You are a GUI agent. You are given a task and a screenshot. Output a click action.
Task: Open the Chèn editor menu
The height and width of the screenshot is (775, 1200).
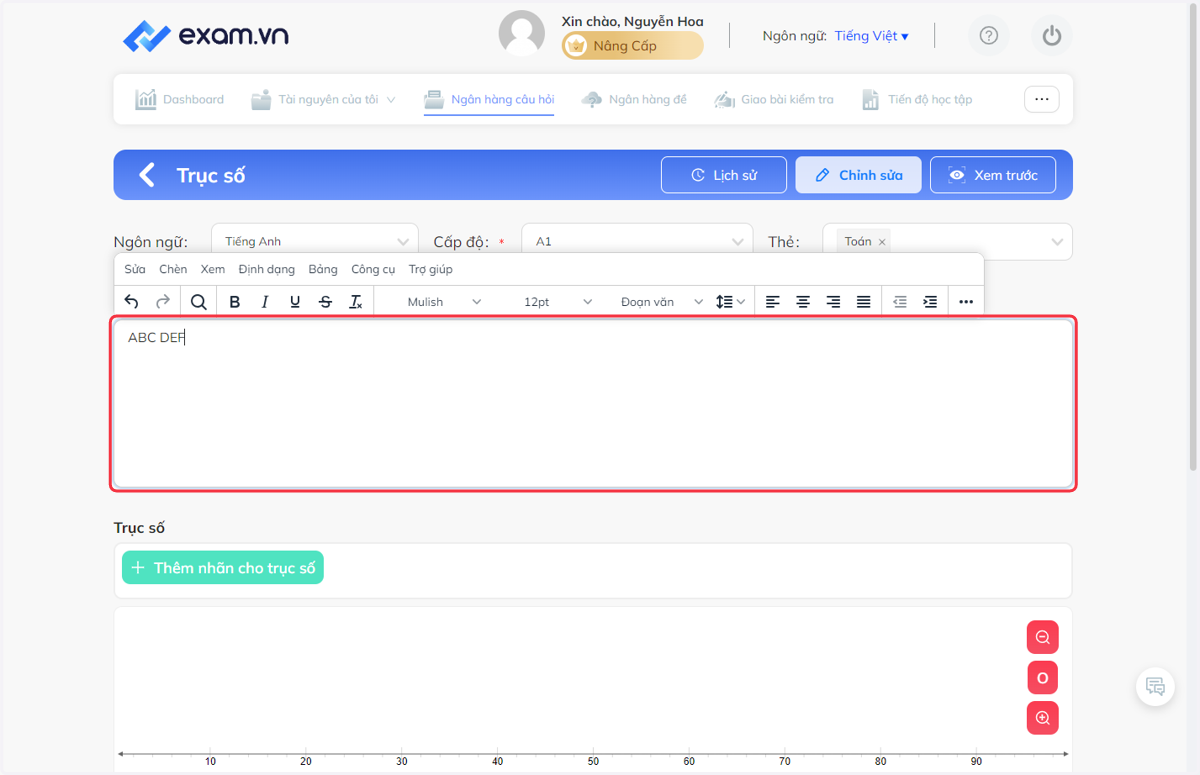[173, 269]
